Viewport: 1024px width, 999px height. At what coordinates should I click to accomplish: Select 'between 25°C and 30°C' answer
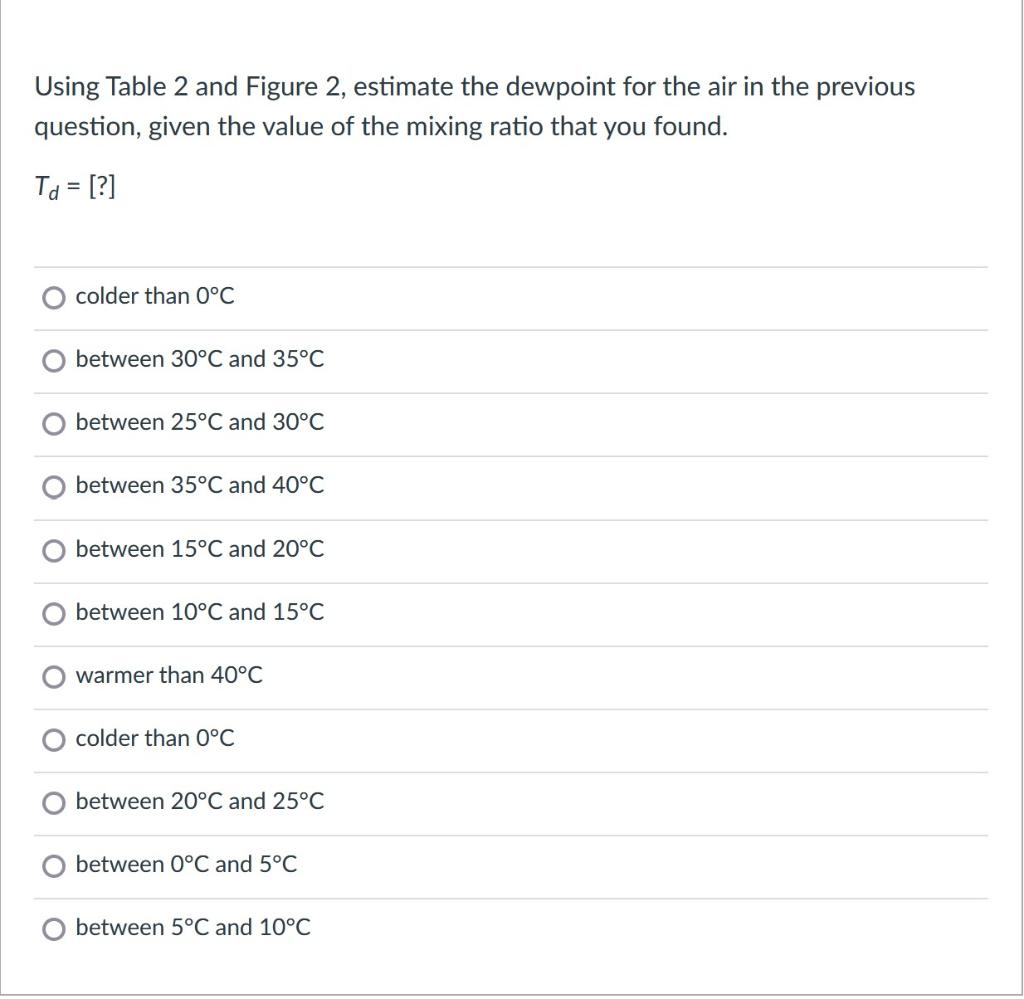[x=53, y=423]
